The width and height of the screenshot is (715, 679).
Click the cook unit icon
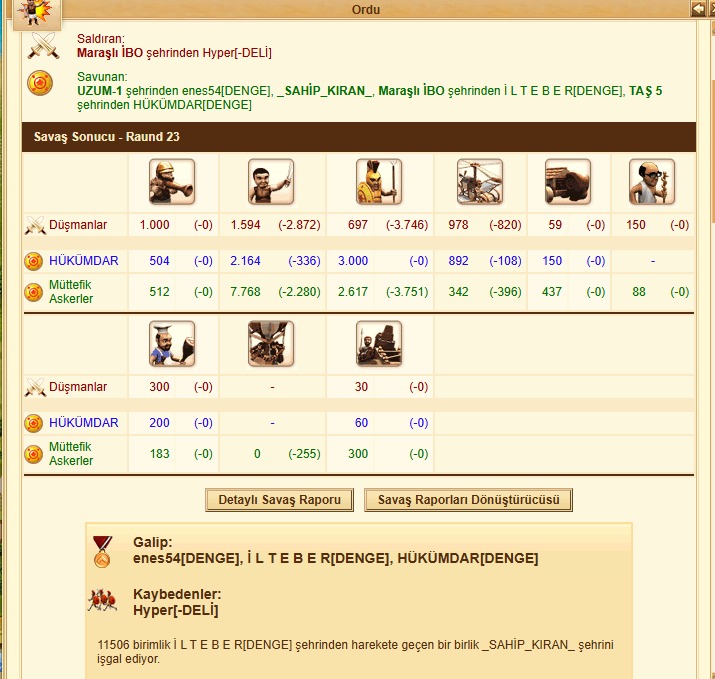[172, 343]
